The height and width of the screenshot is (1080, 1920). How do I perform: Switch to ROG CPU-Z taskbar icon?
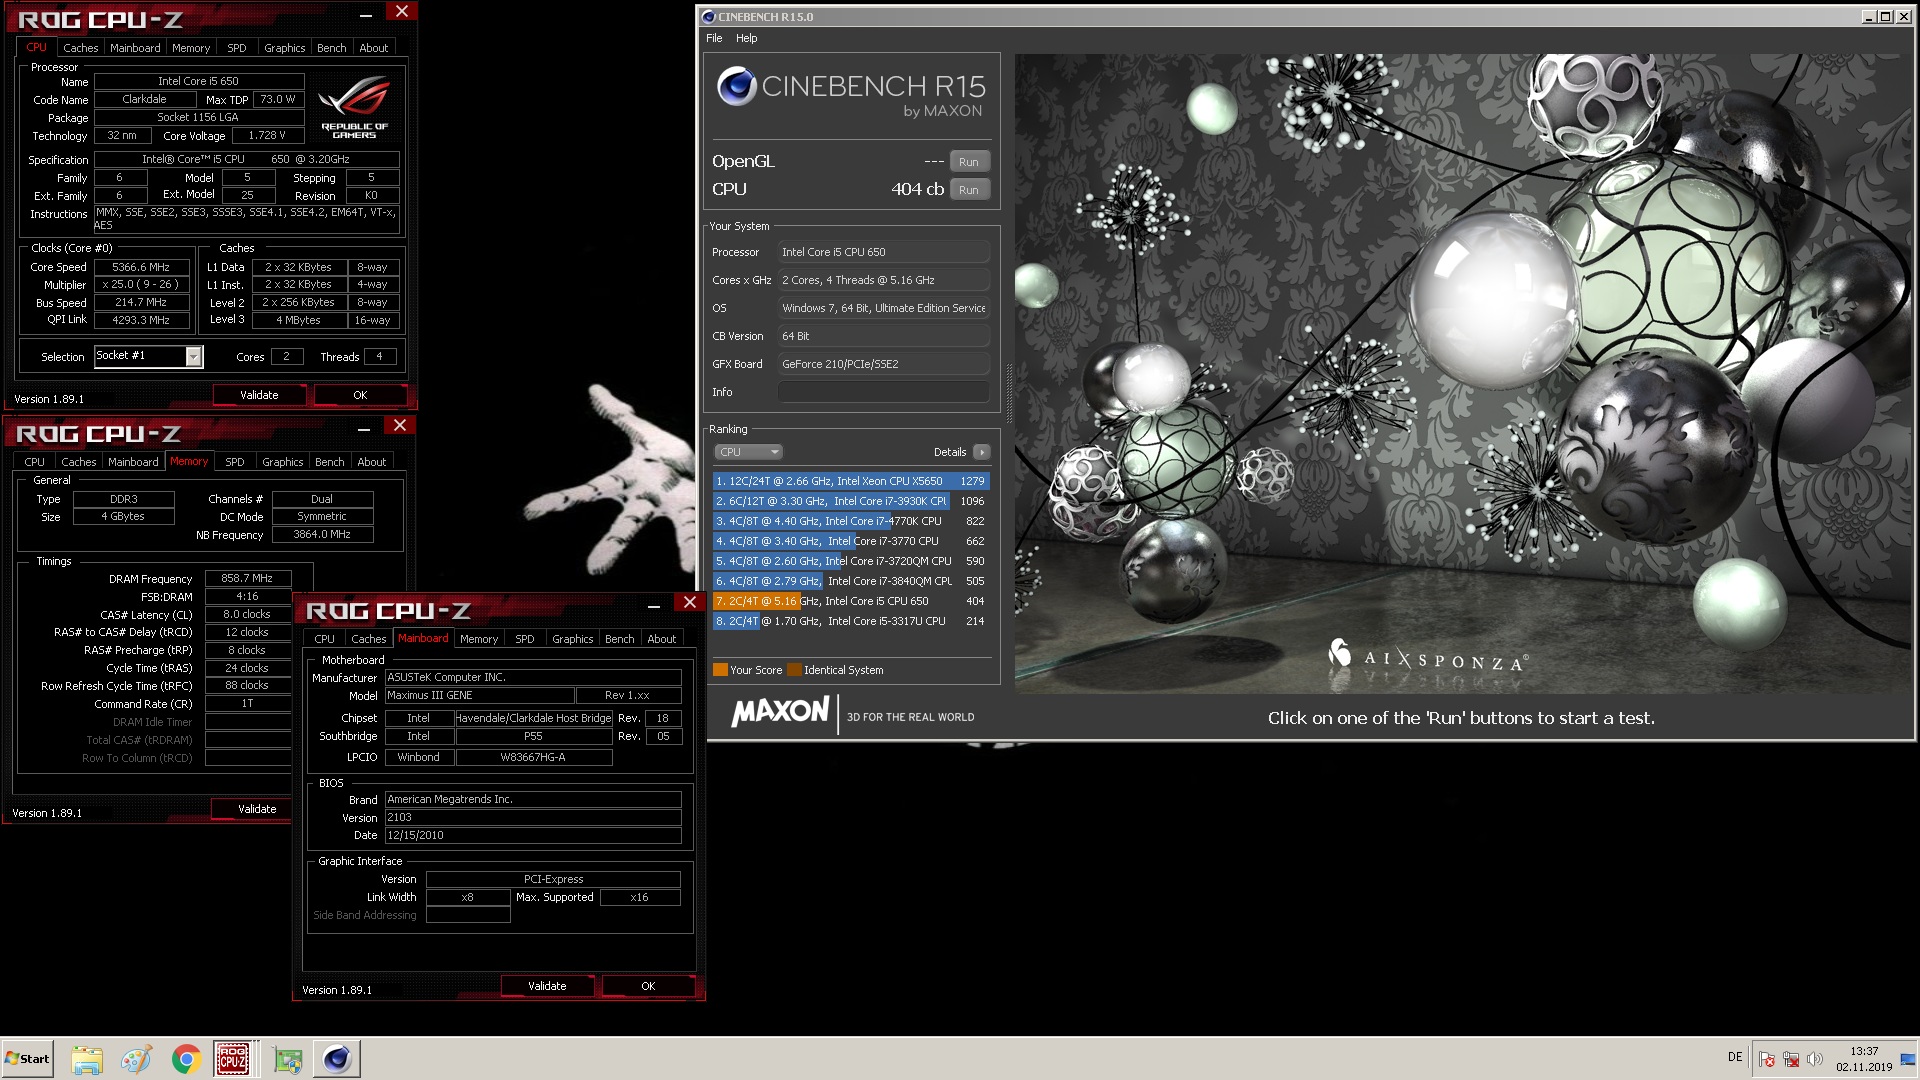tap(233, 1059)
